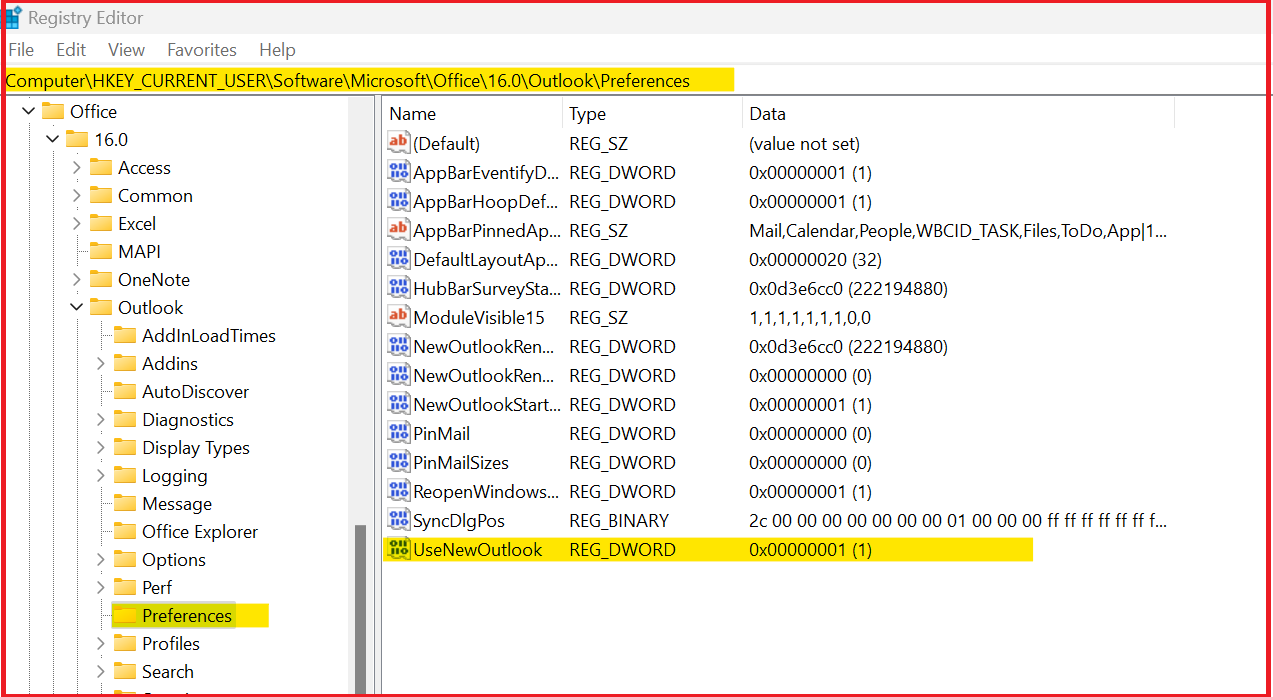Click the DWORD icon next to UseNewOutlook
Screen dimensions: 1273x697
pyautogui.click(x=398, y=548)
